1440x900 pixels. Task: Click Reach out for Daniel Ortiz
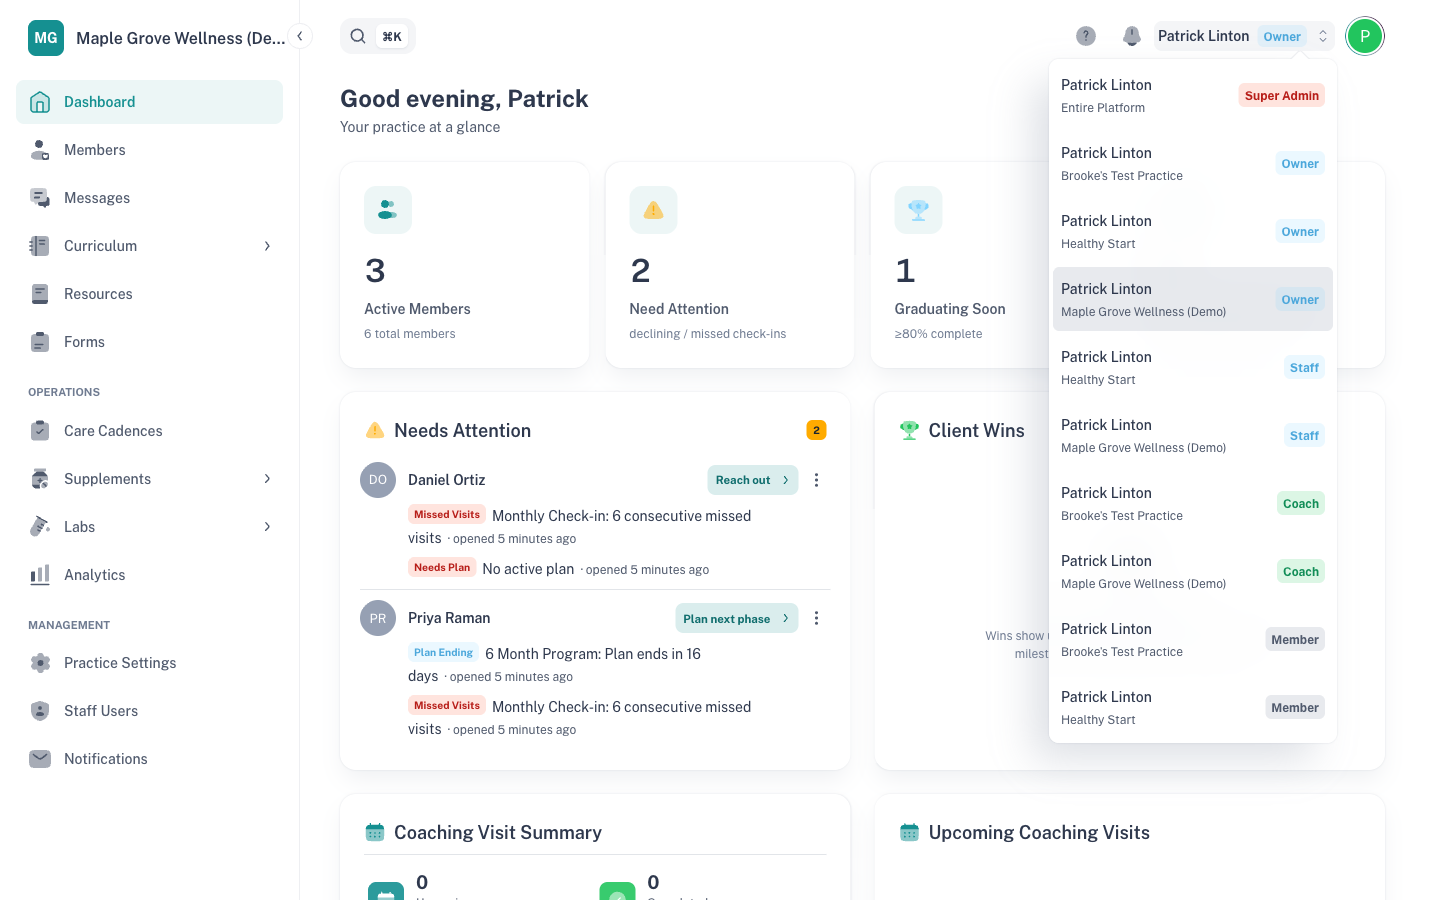(753, 480)
